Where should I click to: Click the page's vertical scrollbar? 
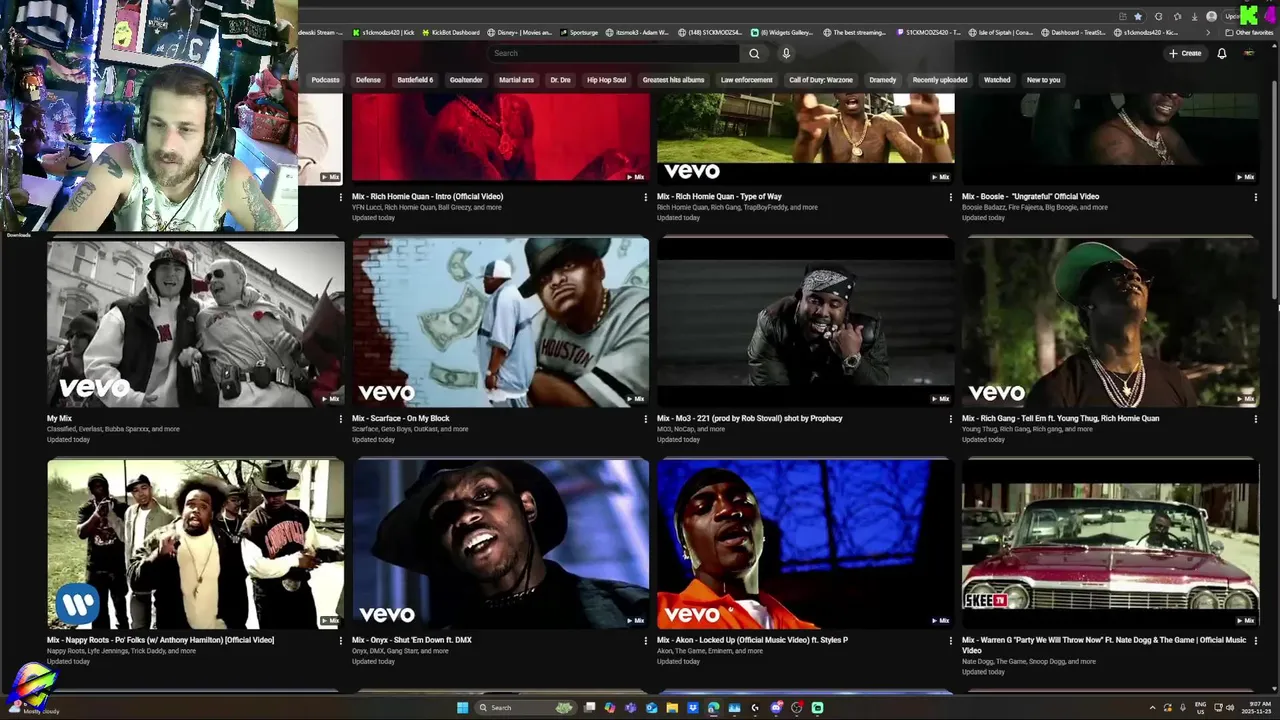coord(1274,190)
